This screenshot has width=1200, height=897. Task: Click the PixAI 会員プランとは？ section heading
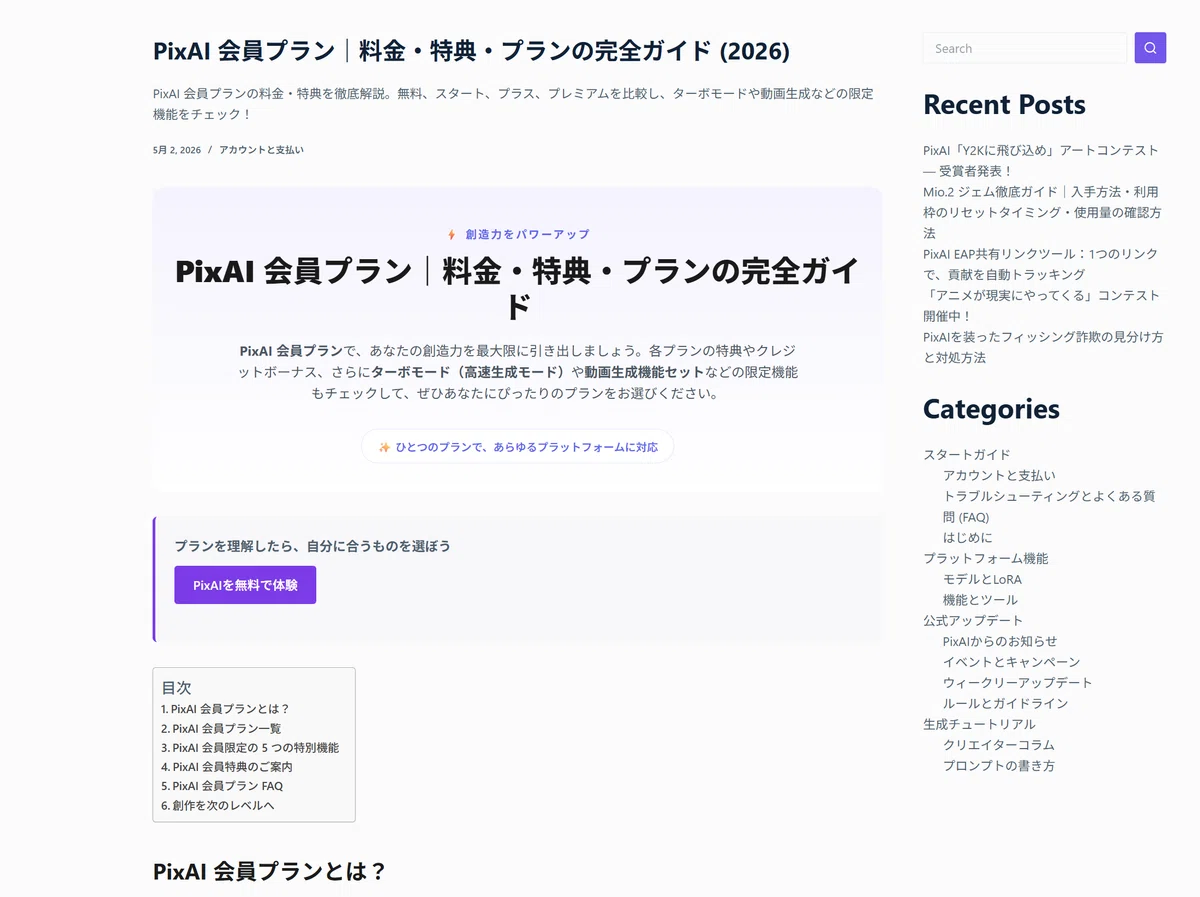click(x=269, y=871)
